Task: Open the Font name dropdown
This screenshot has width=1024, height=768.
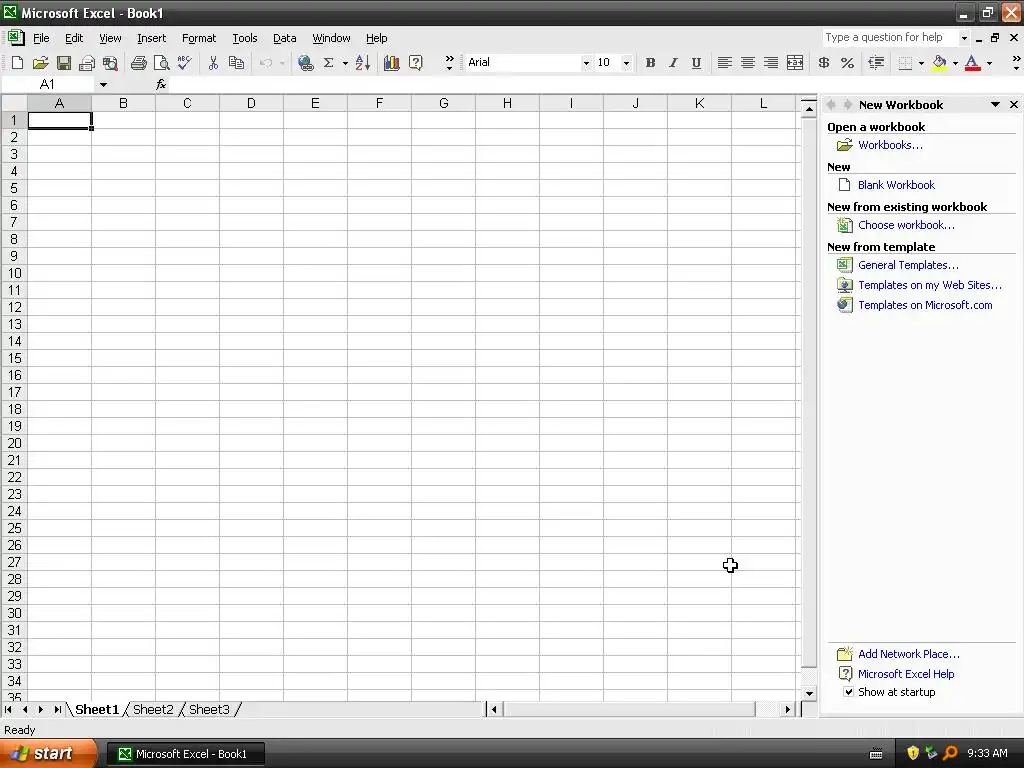Action: click(586, 63)
